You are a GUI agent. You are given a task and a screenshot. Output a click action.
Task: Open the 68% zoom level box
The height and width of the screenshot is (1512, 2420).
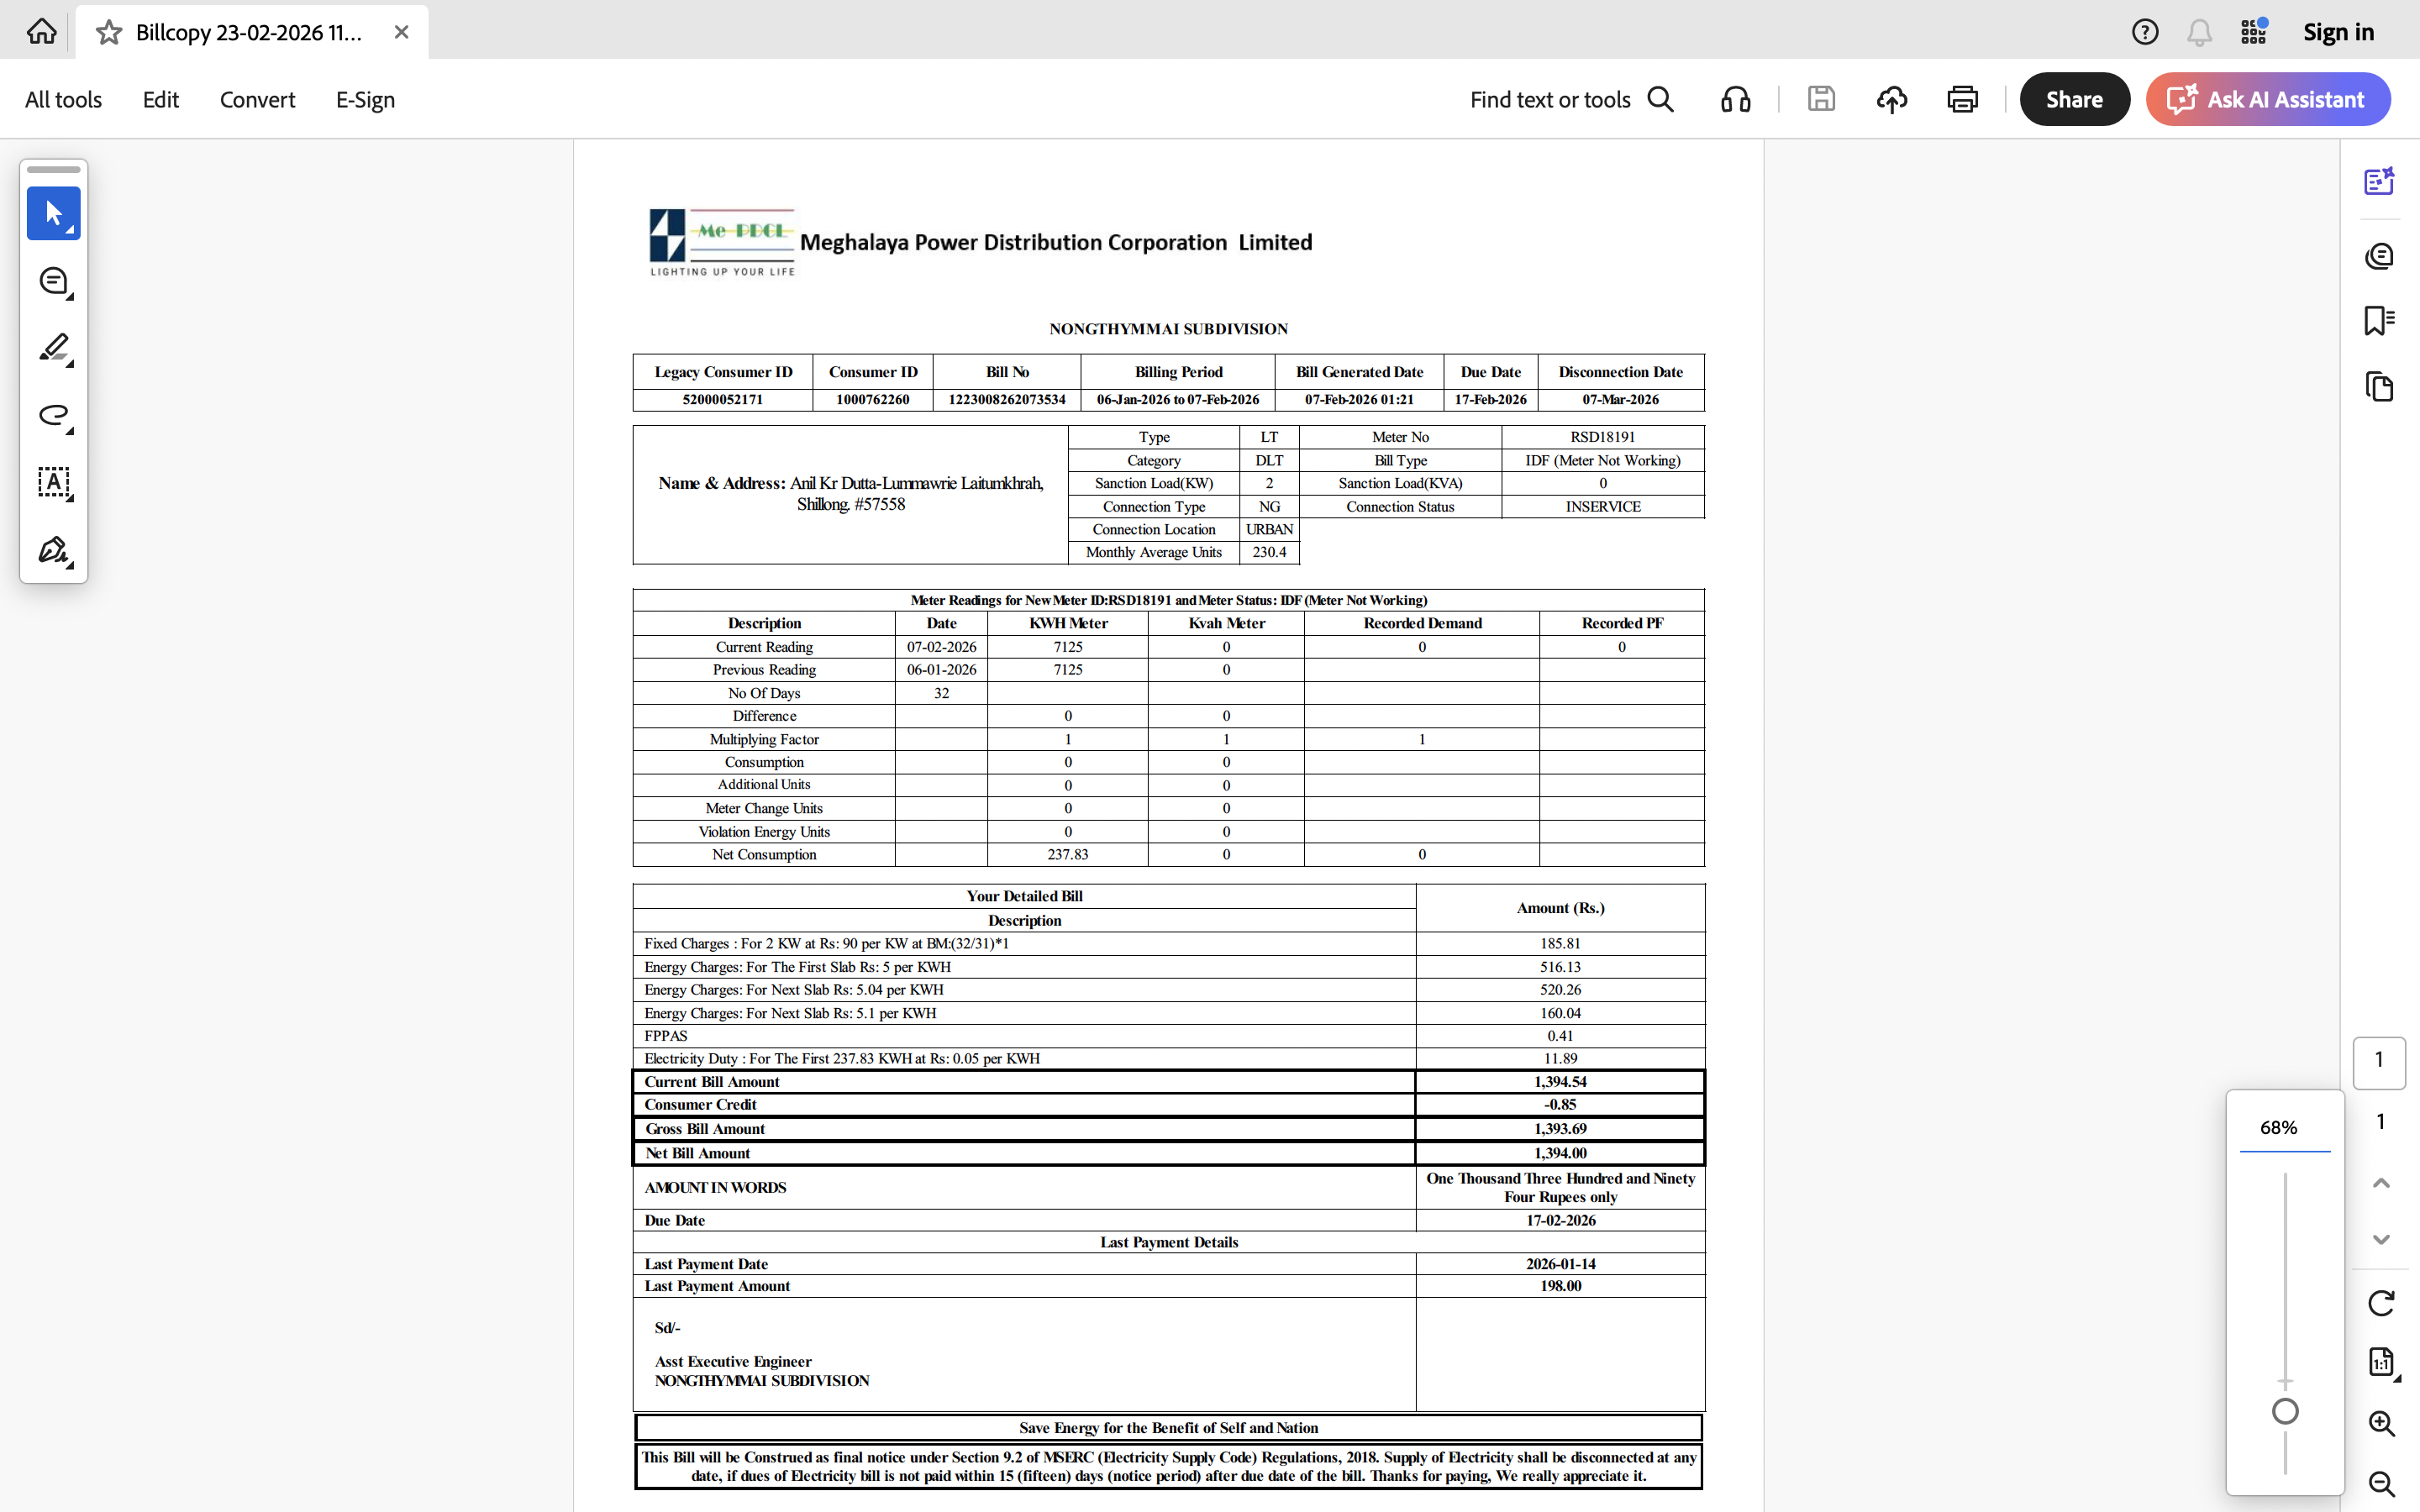click(2279, 1127)
